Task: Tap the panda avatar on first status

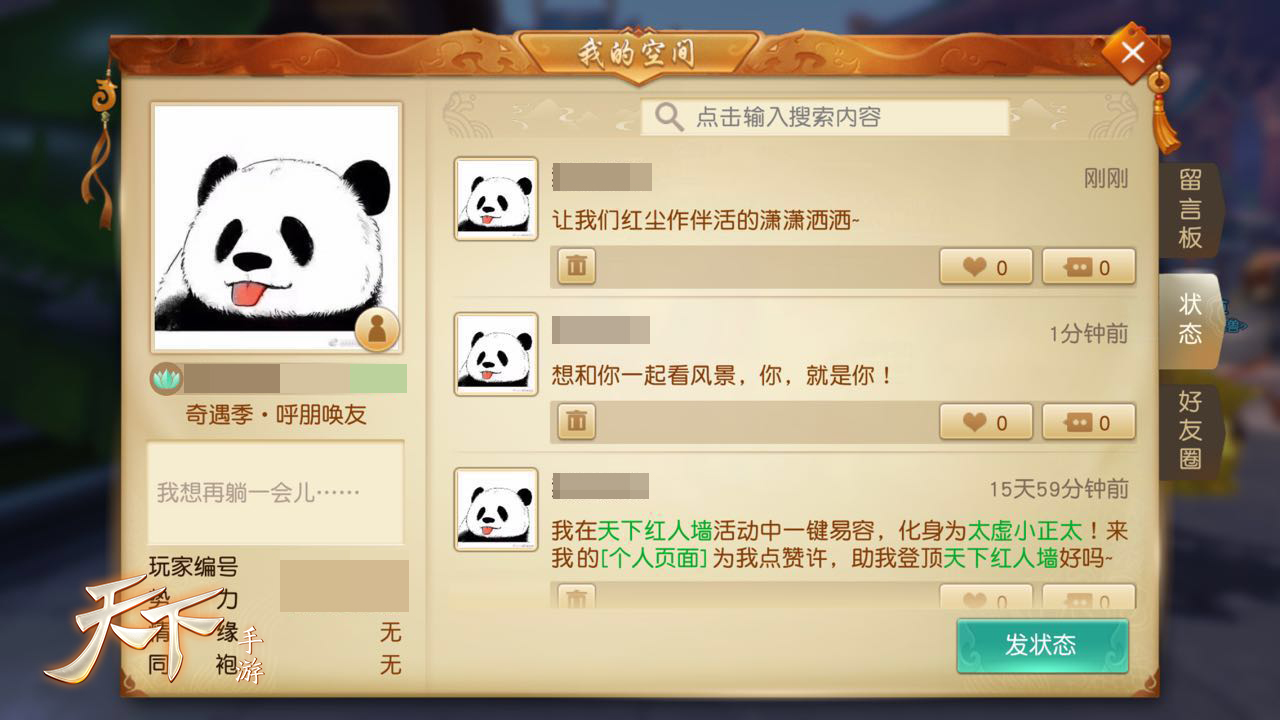Action: (496, 198)
